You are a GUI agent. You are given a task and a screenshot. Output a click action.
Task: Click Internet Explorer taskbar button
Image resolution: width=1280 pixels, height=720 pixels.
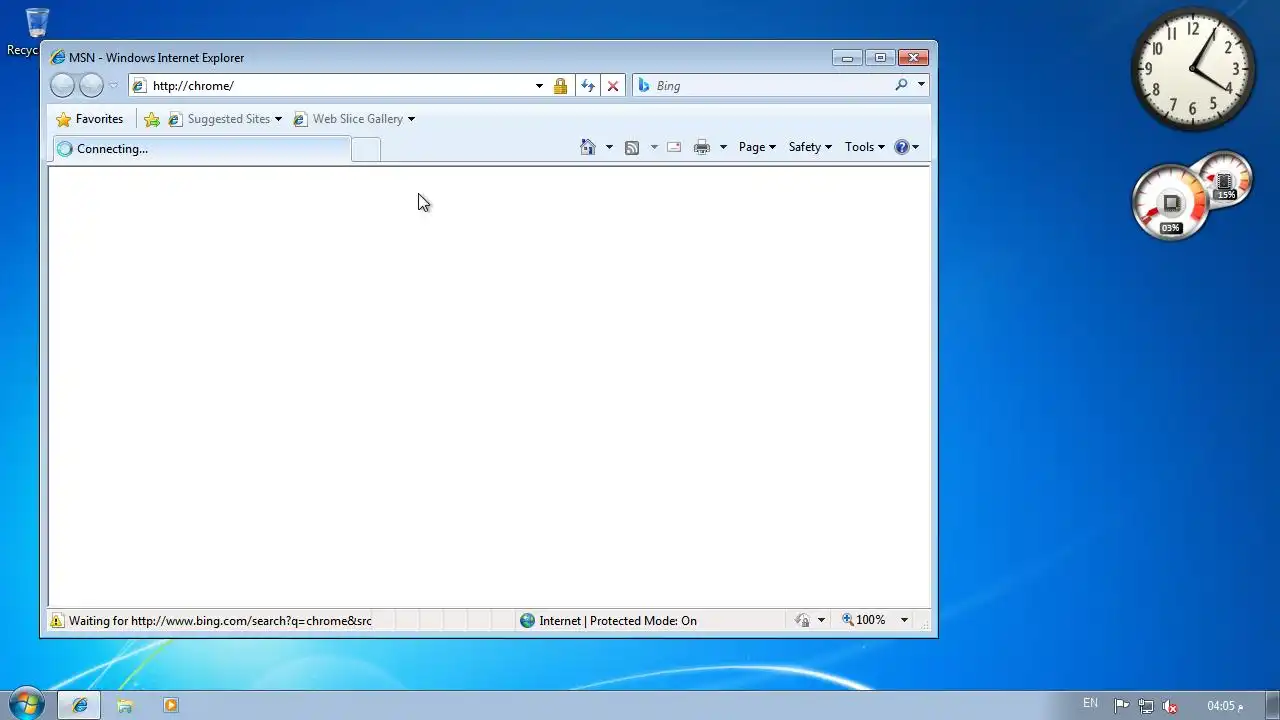pyautogui.click(x=80, y=705)
